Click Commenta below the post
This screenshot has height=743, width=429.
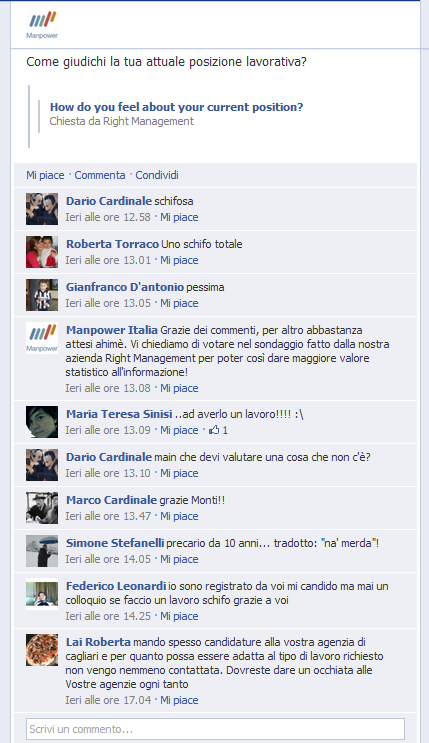100,175
